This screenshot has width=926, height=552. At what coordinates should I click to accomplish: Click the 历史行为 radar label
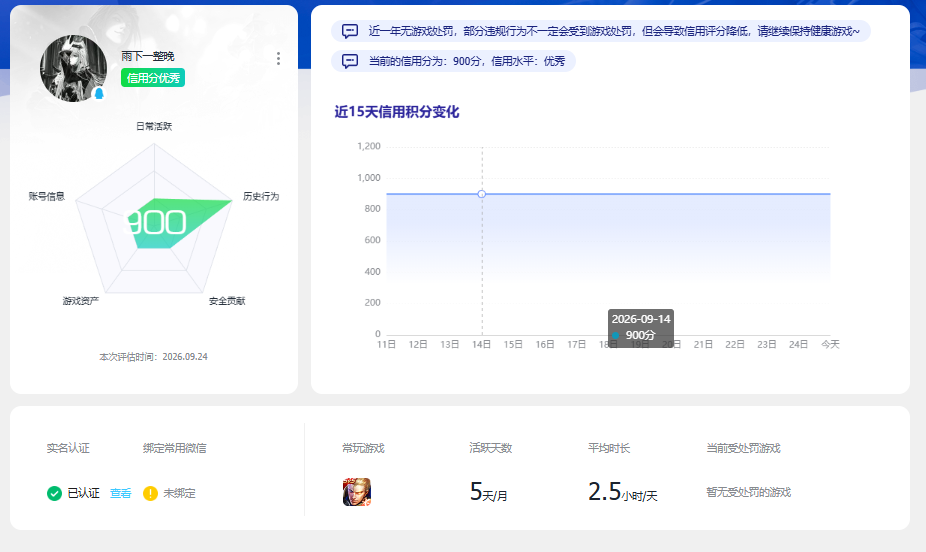[x=261, y=196]
